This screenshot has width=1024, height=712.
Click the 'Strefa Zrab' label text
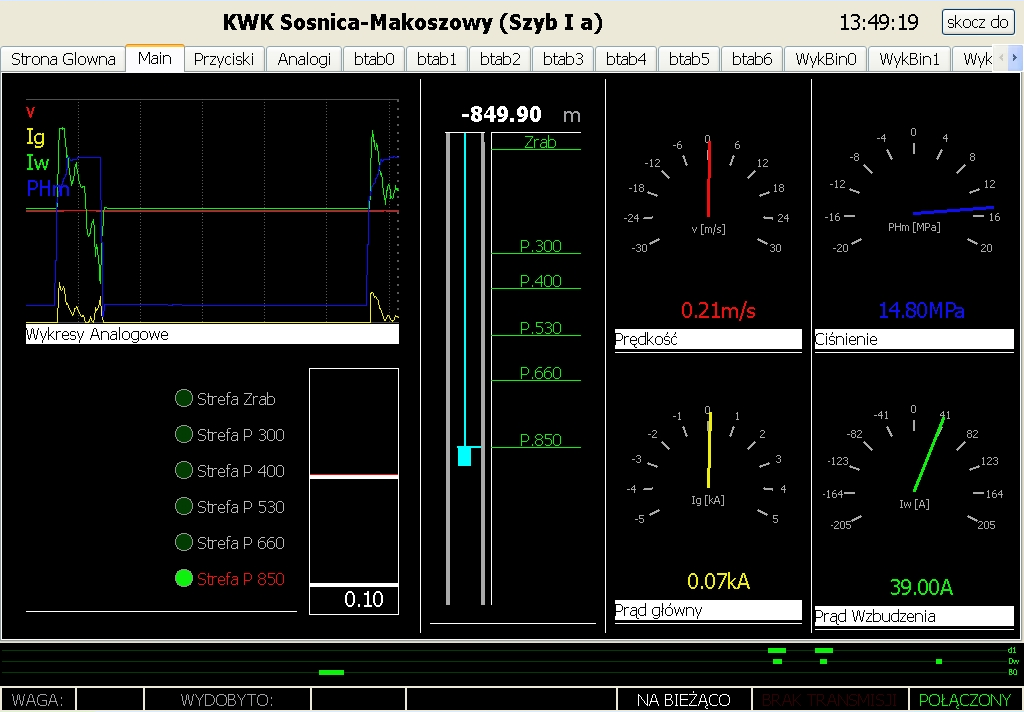coord(236,399)
